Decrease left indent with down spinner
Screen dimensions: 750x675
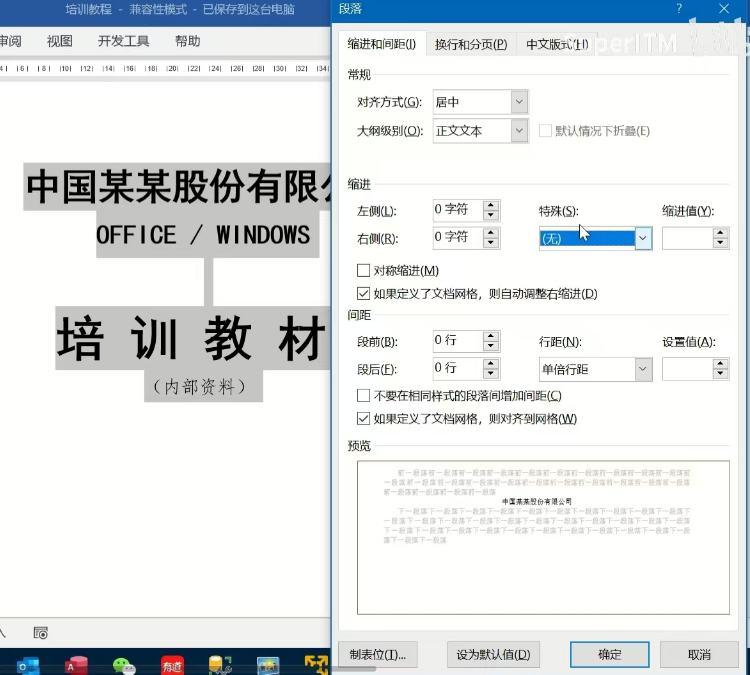point(491,215)
